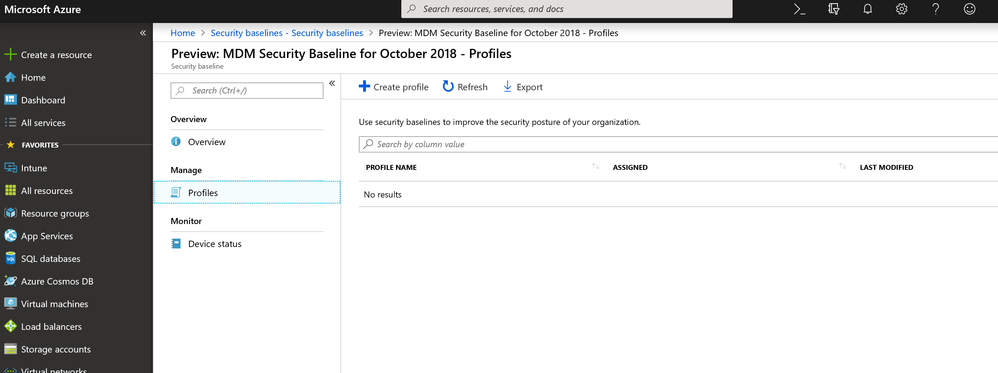998x373 pixels.
Task: Open the notifications bell
Action: (868, 9)
